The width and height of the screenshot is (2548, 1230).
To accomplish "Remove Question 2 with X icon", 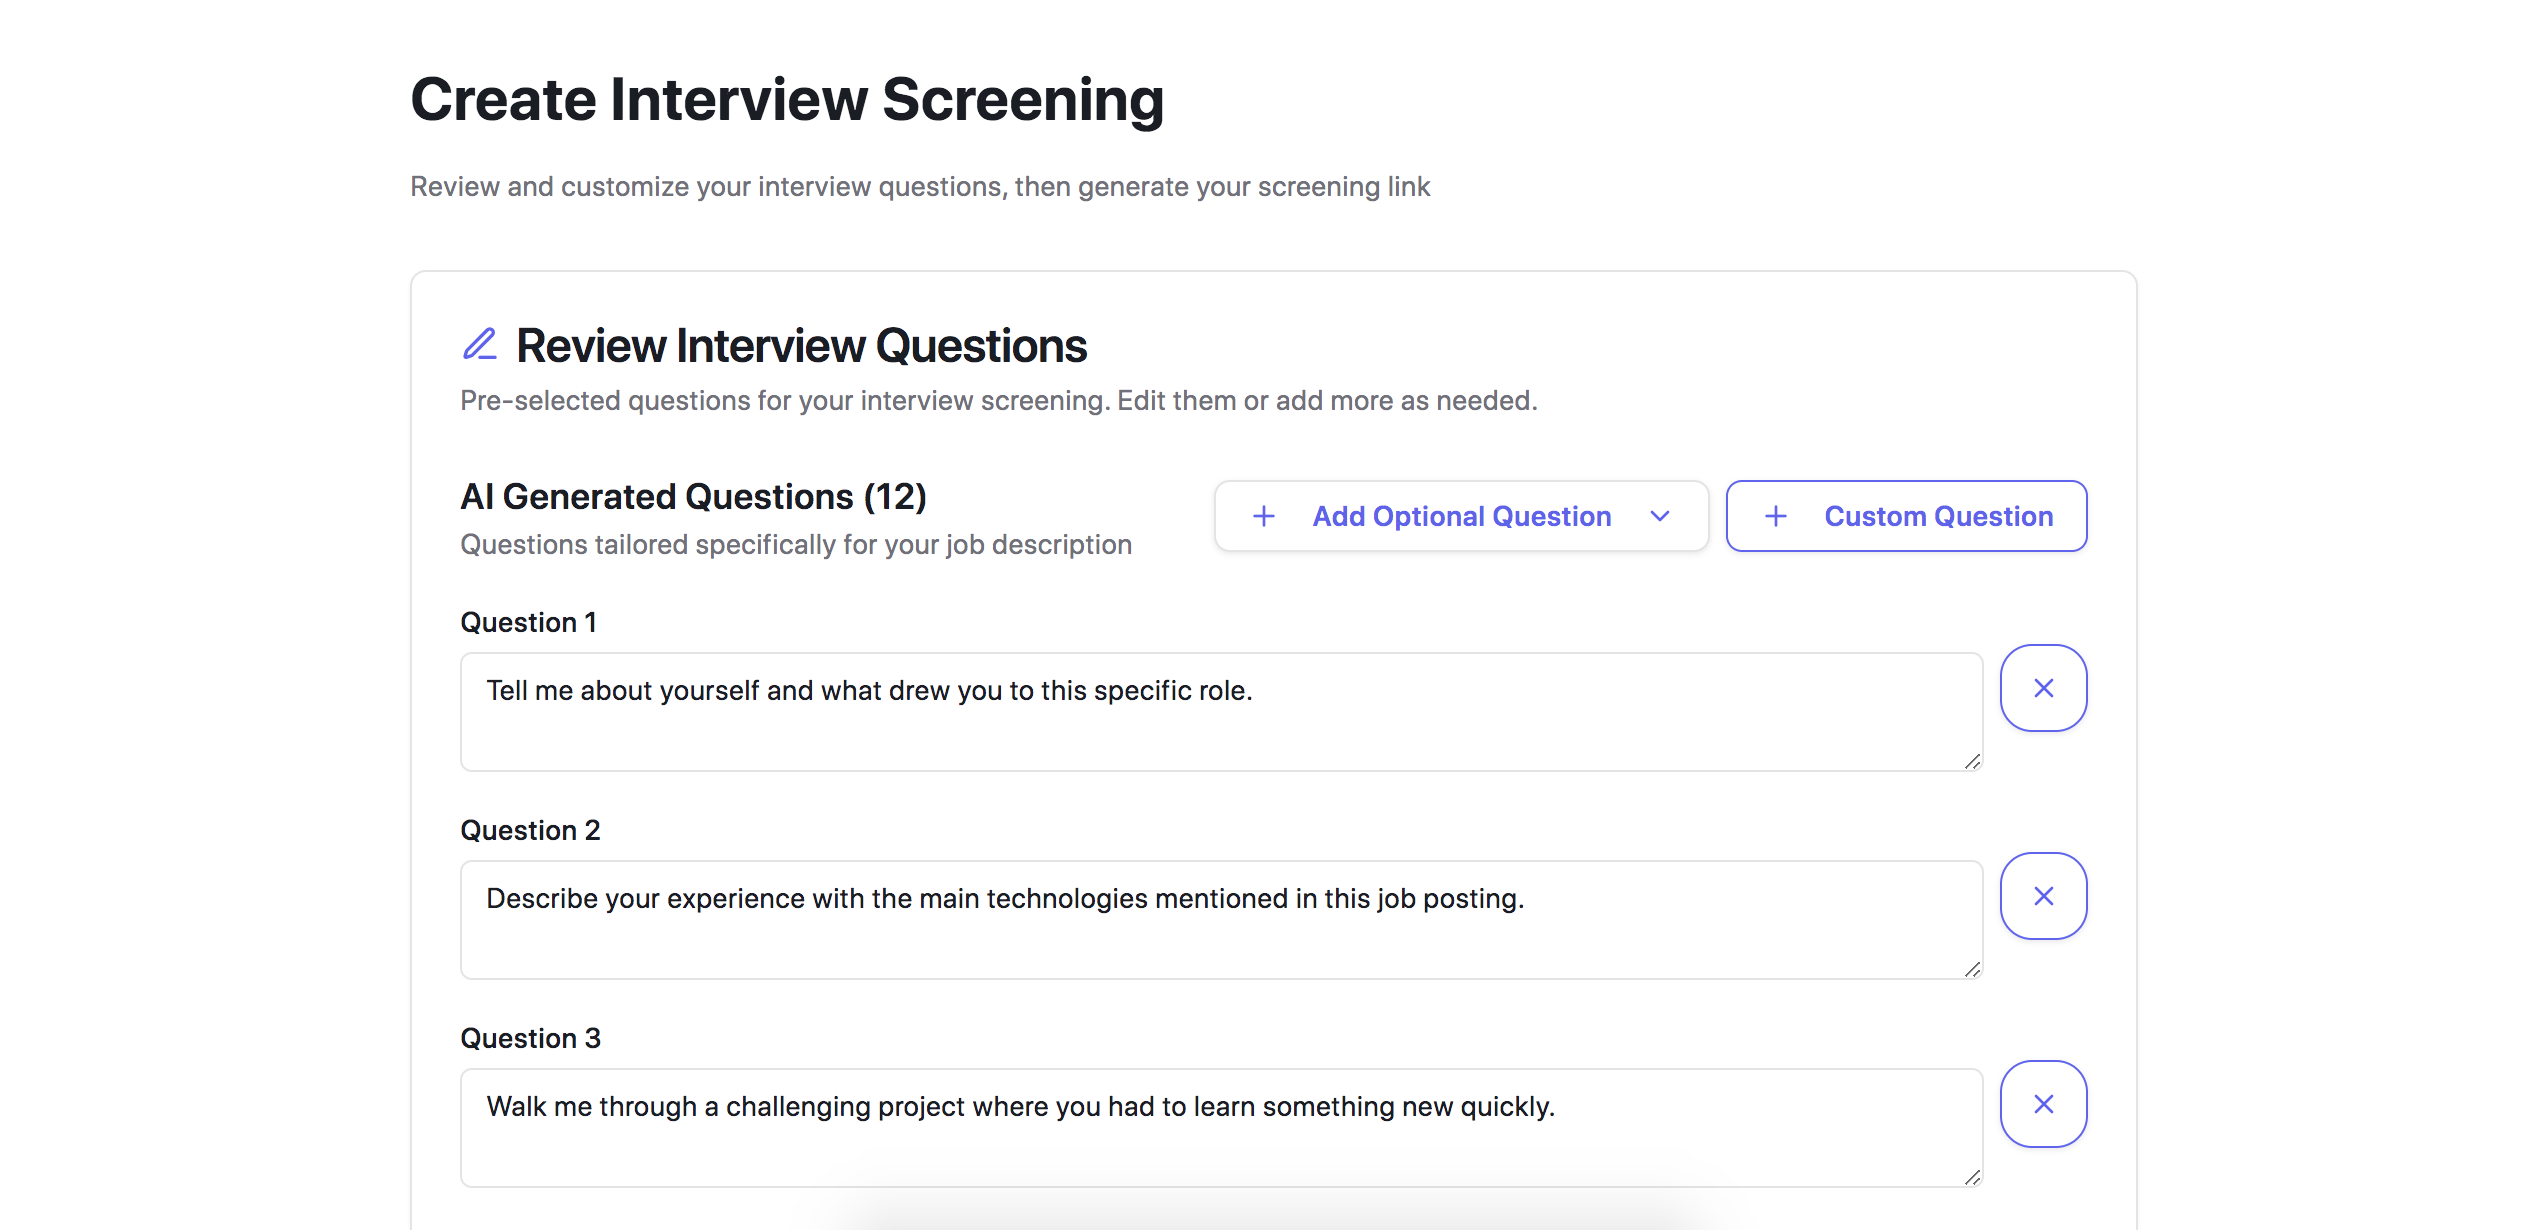I will 2043,896.
